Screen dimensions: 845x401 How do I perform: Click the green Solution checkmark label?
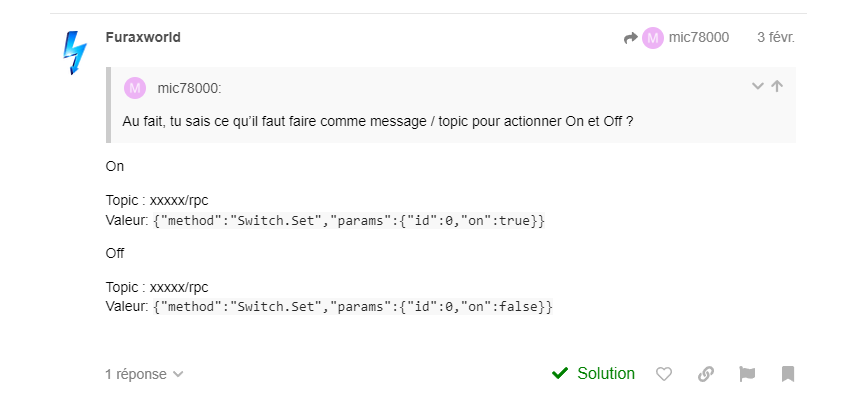pyautogui.click(x=593, y=374)
